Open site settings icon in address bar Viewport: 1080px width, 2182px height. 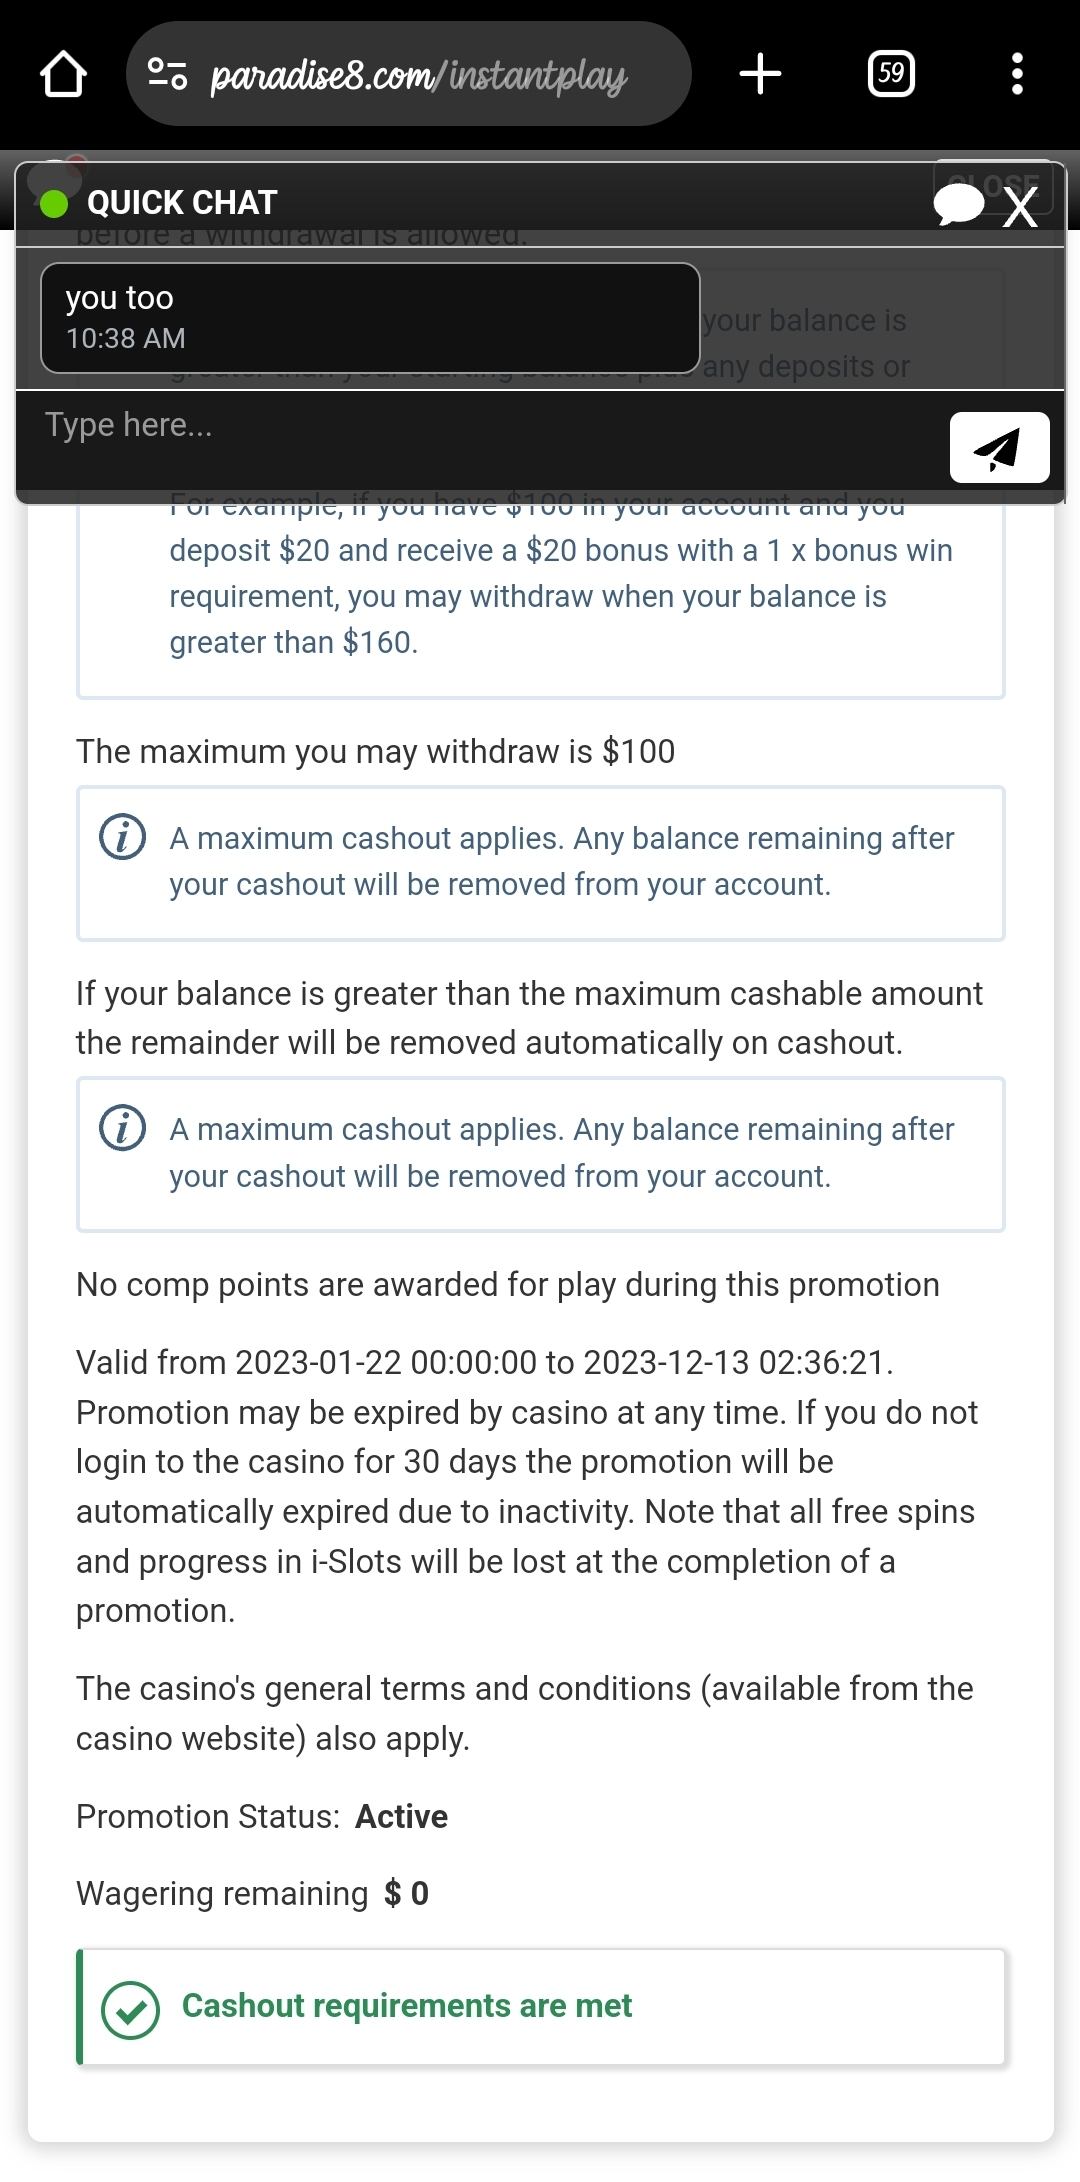pos(167,74)
